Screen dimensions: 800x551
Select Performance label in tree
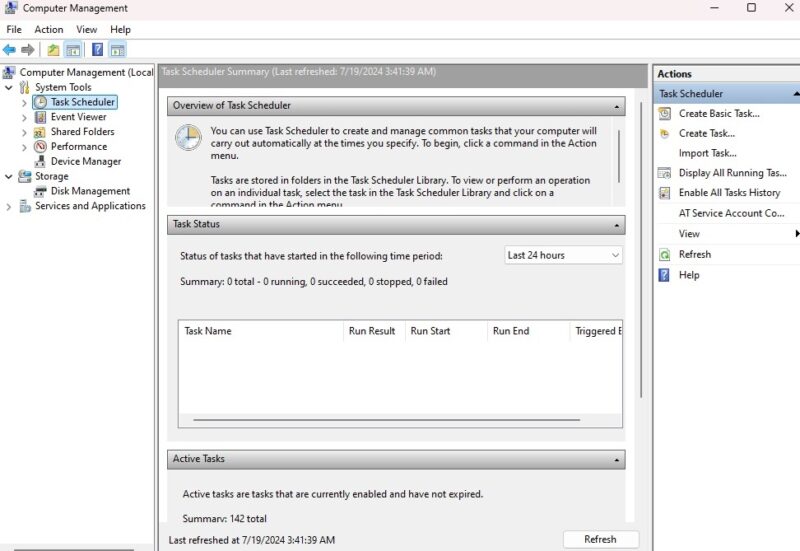(79, 146)
